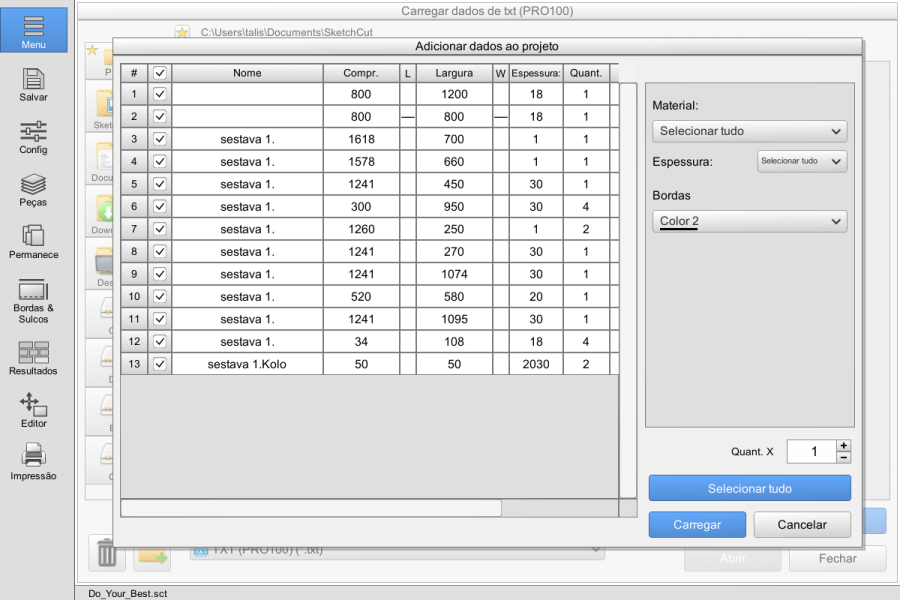
Task: Click the Cancelar button
Action: click(x=802, y=525)
